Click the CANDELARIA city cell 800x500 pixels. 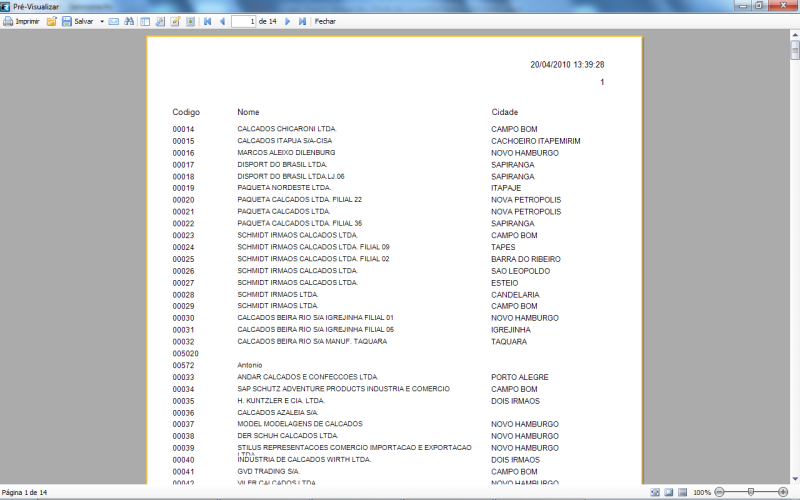point(515,295)
